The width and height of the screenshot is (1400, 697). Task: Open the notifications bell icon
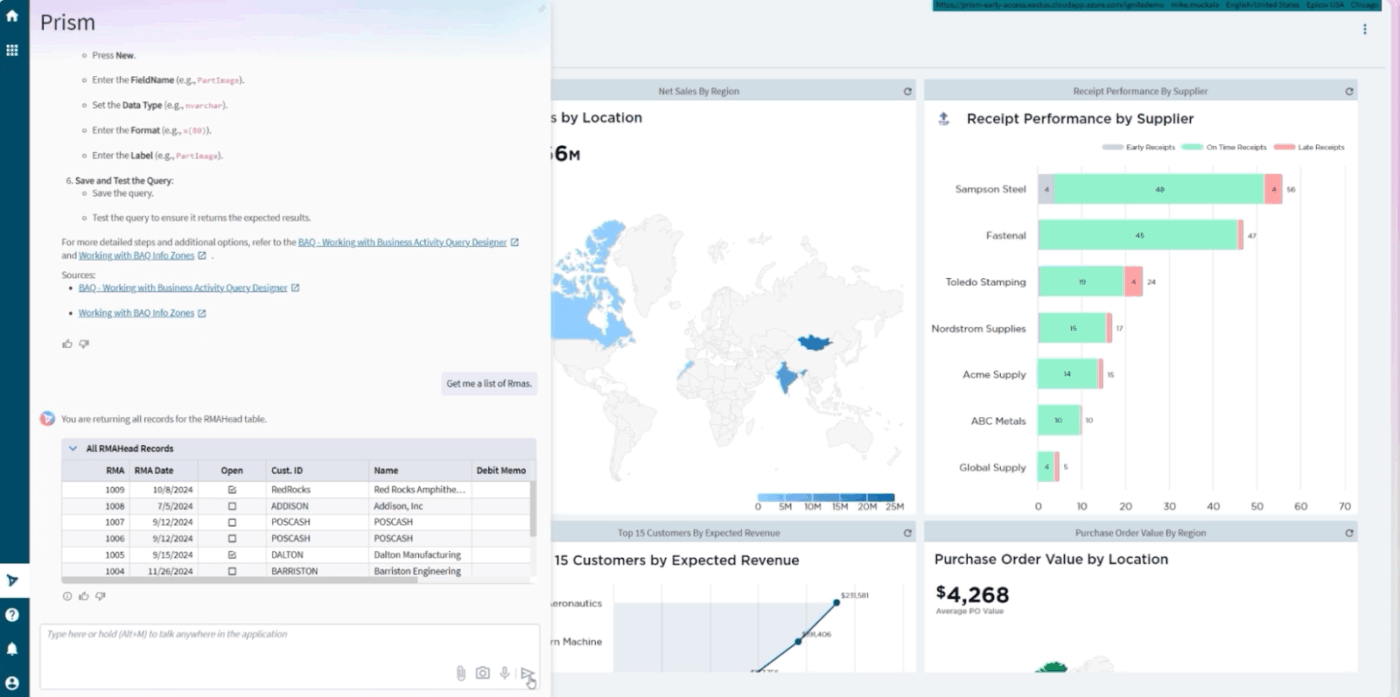(x=12, y=649)
